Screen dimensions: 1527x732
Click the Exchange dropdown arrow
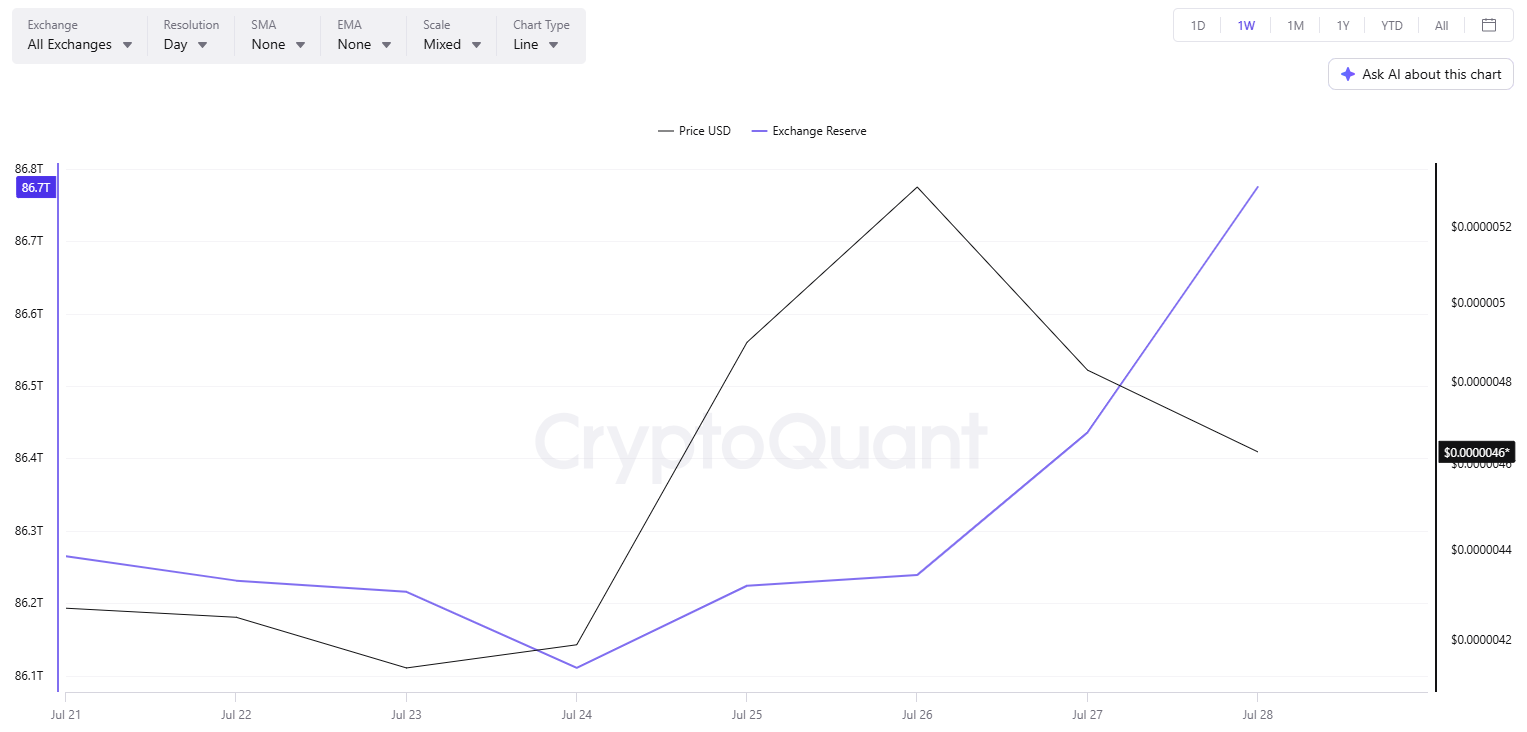127,45
